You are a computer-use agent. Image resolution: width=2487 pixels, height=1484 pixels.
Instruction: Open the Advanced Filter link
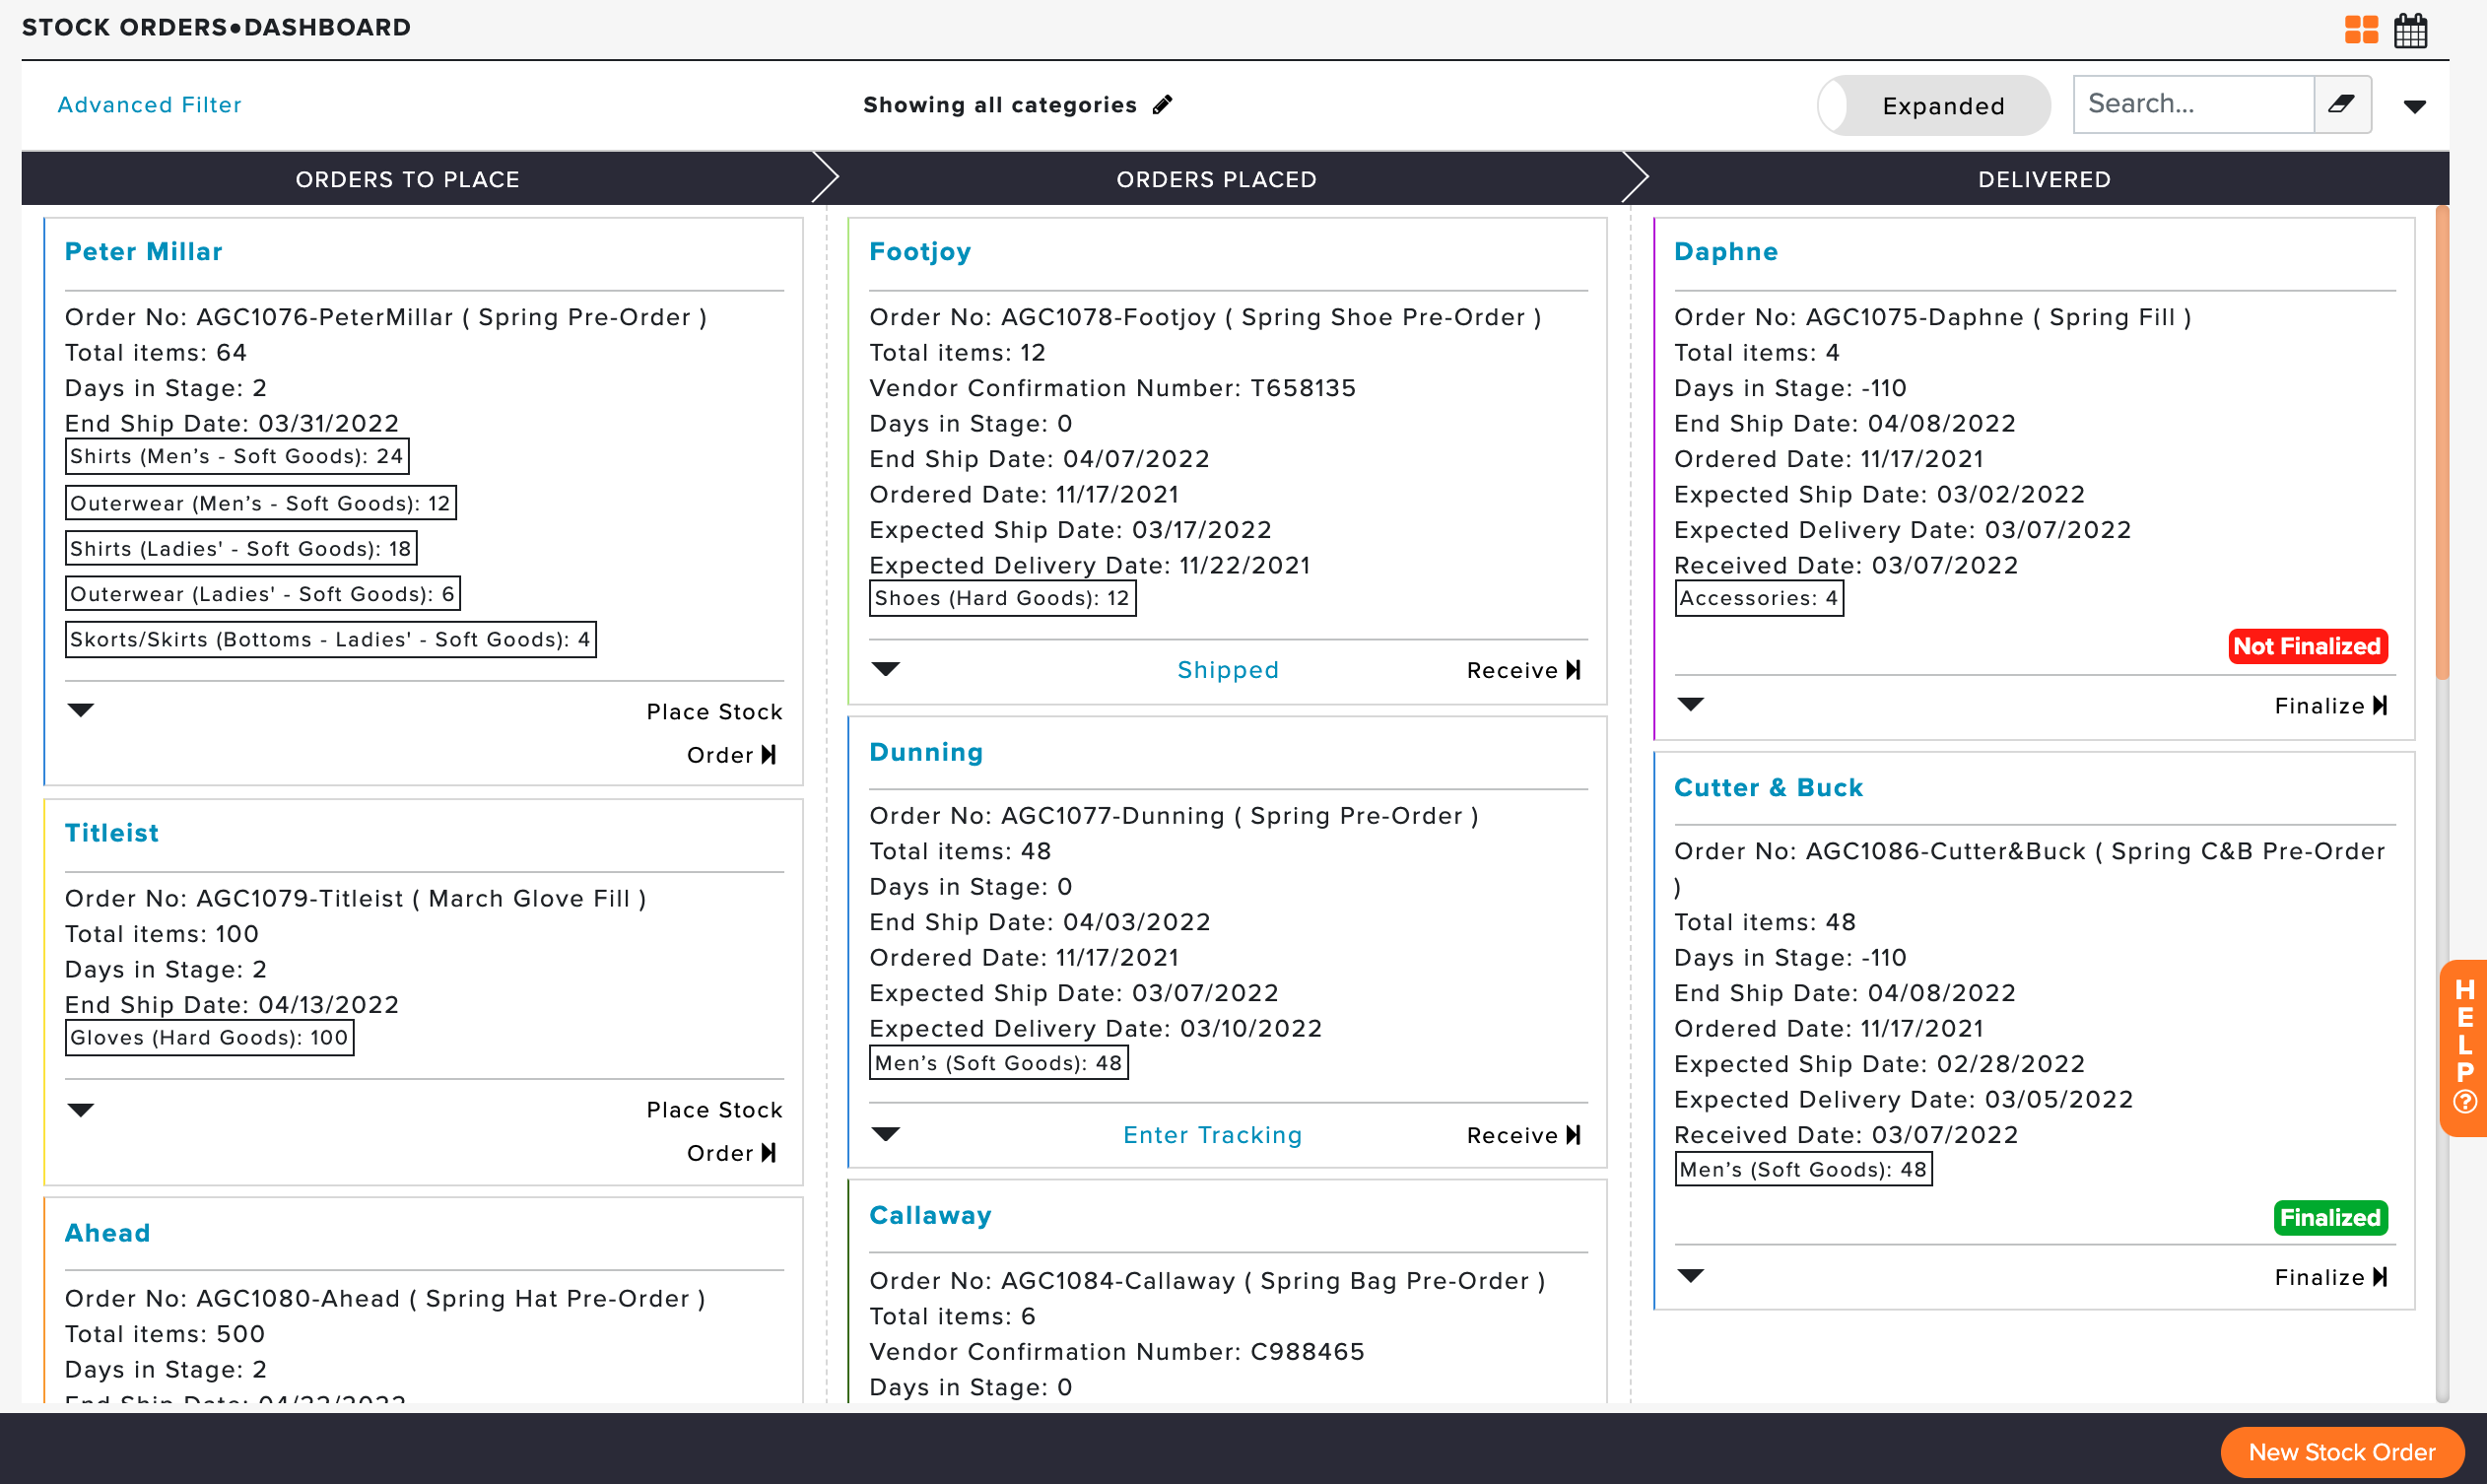pyautogui.click(x=150, y=104)
